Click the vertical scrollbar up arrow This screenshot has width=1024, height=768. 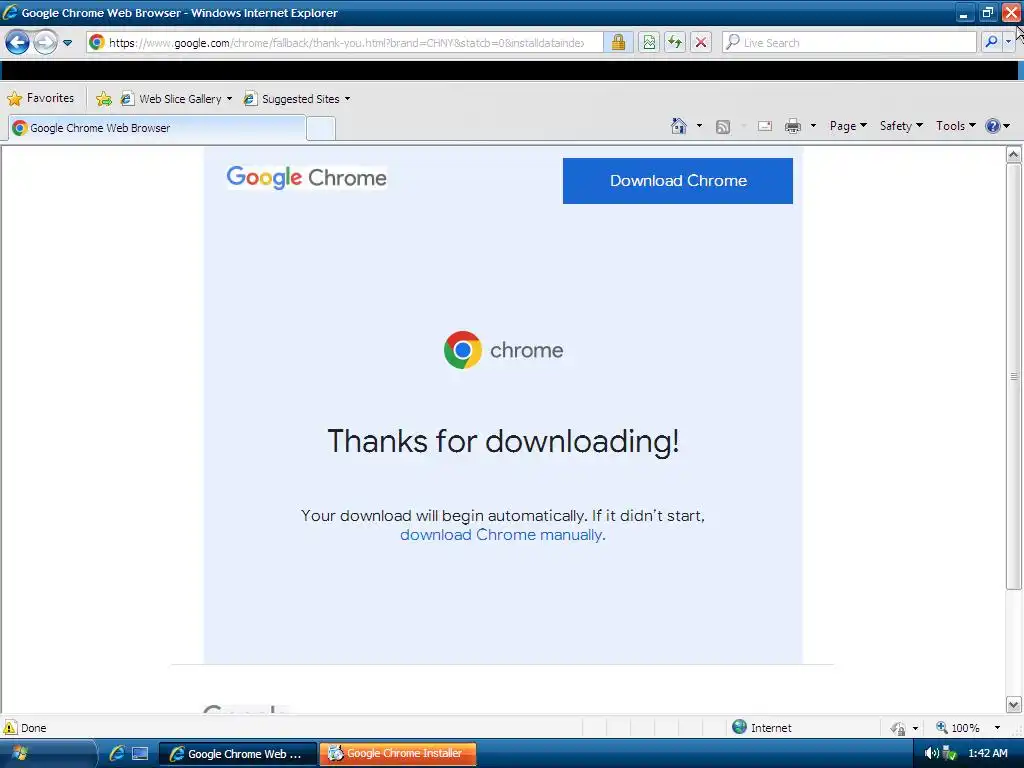coord(1014,155)
